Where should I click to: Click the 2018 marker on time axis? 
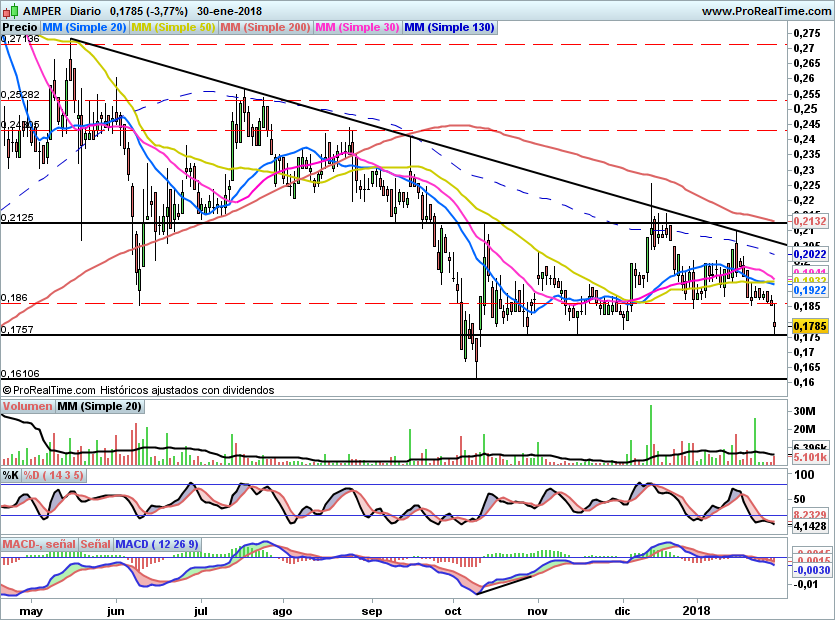pyautogui.click(x=696, y=609)
